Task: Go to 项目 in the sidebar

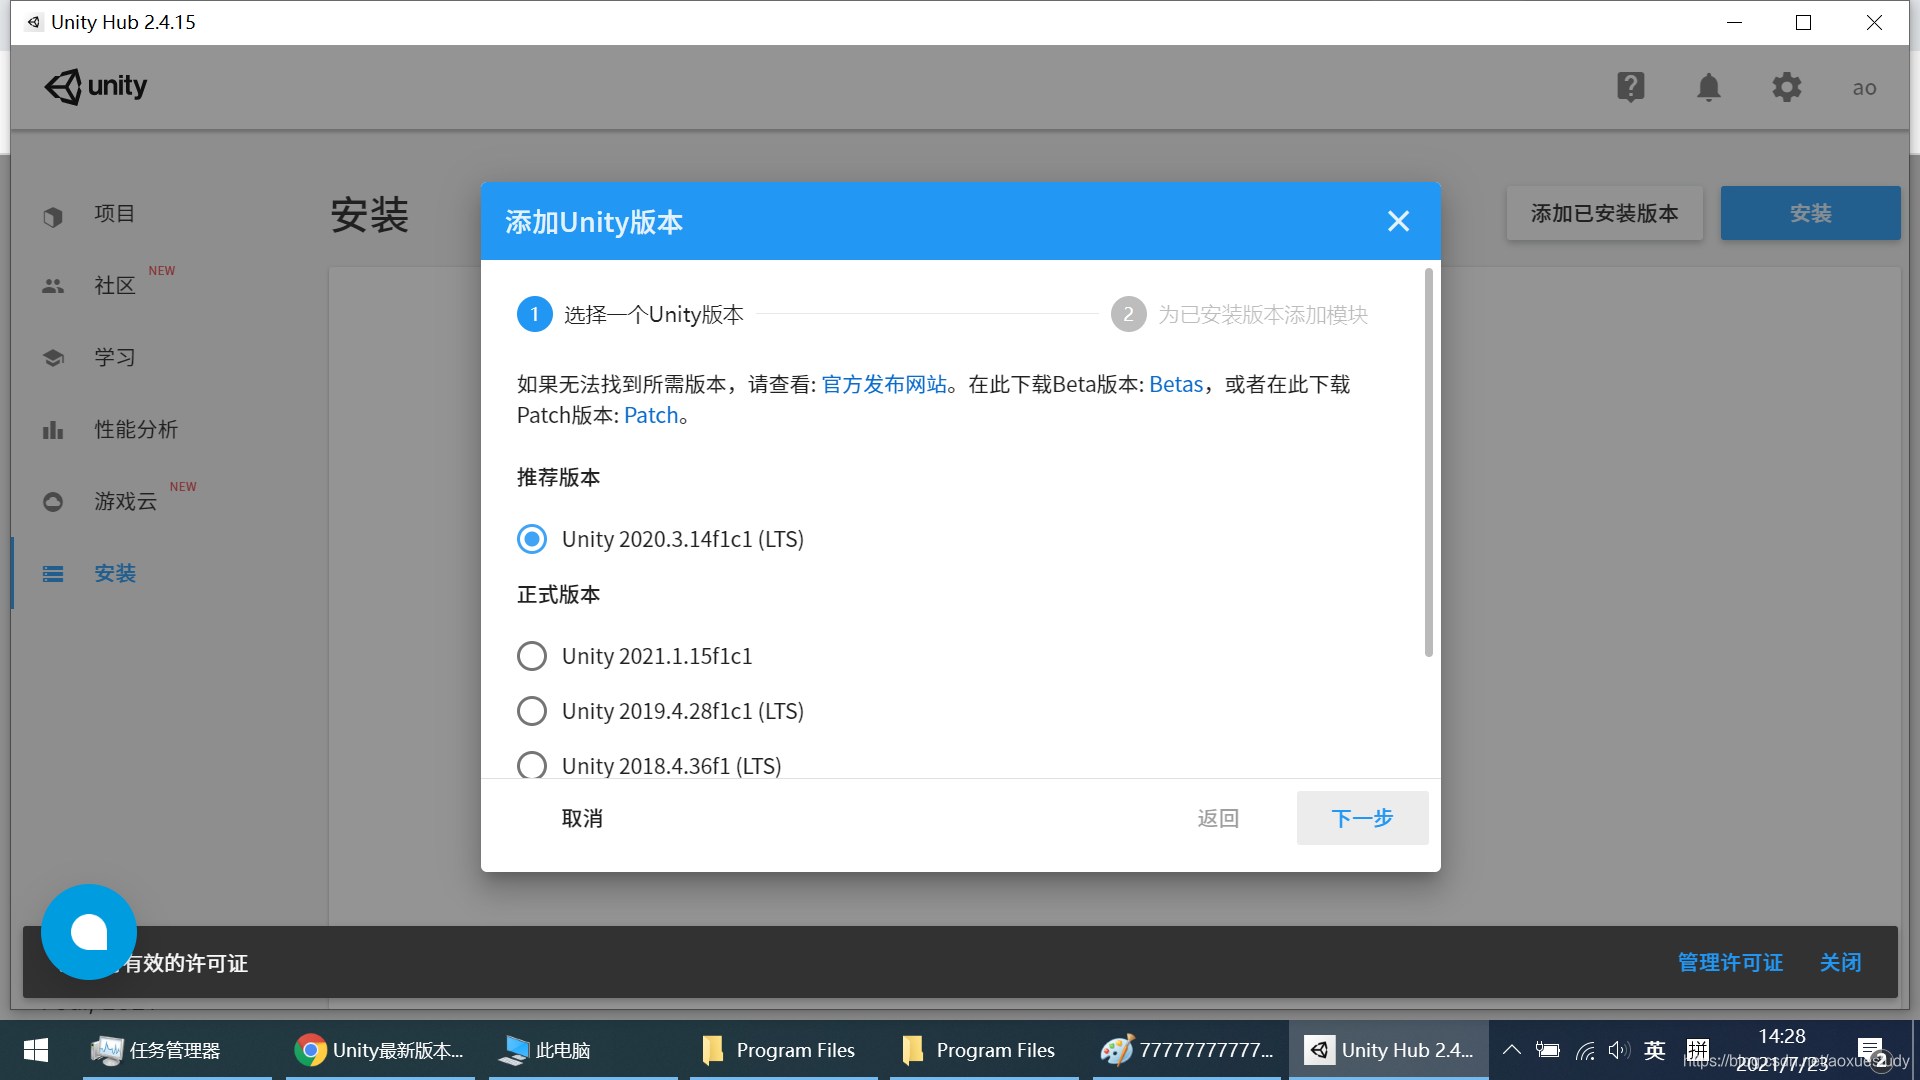Action: (115, 213)
